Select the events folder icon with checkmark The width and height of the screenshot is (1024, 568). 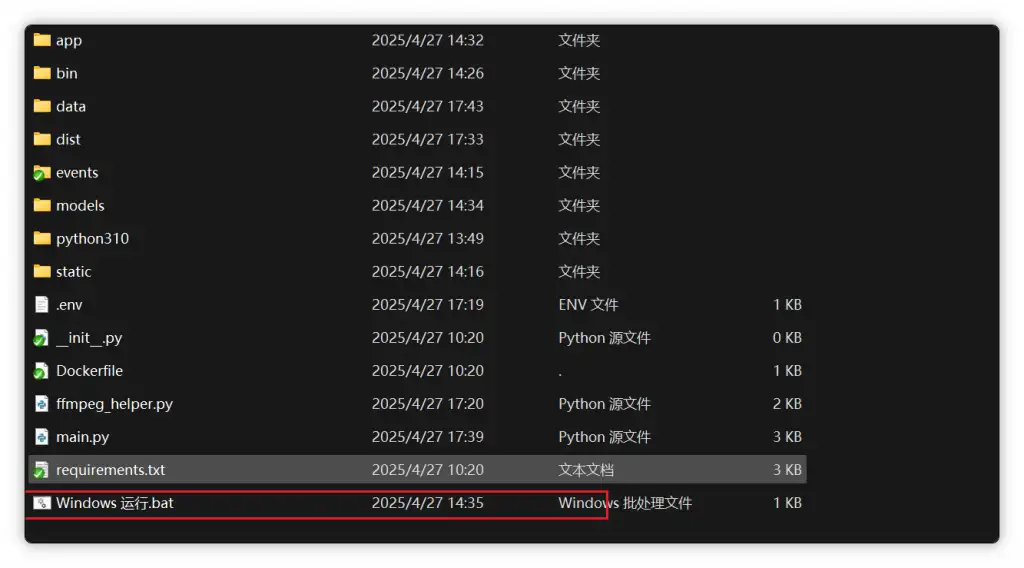[41, 172]
